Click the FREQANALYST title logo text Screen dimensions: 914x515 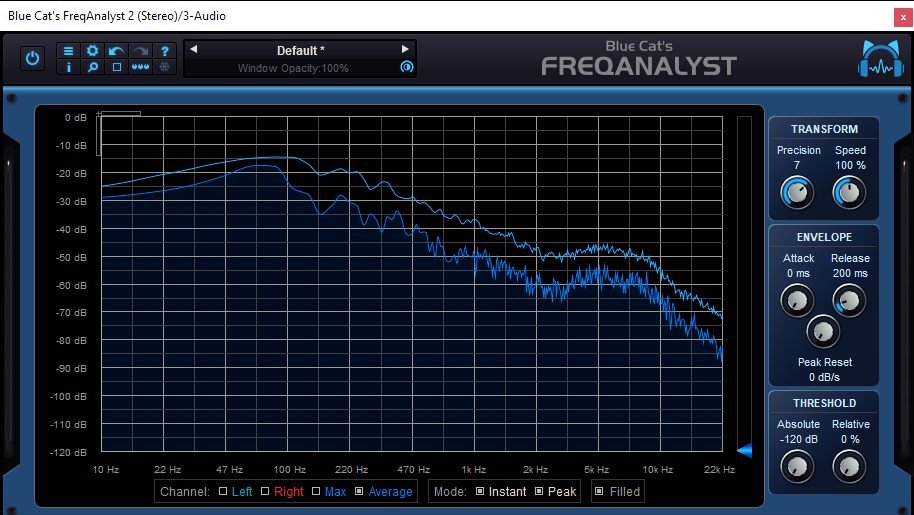(639, 66)
